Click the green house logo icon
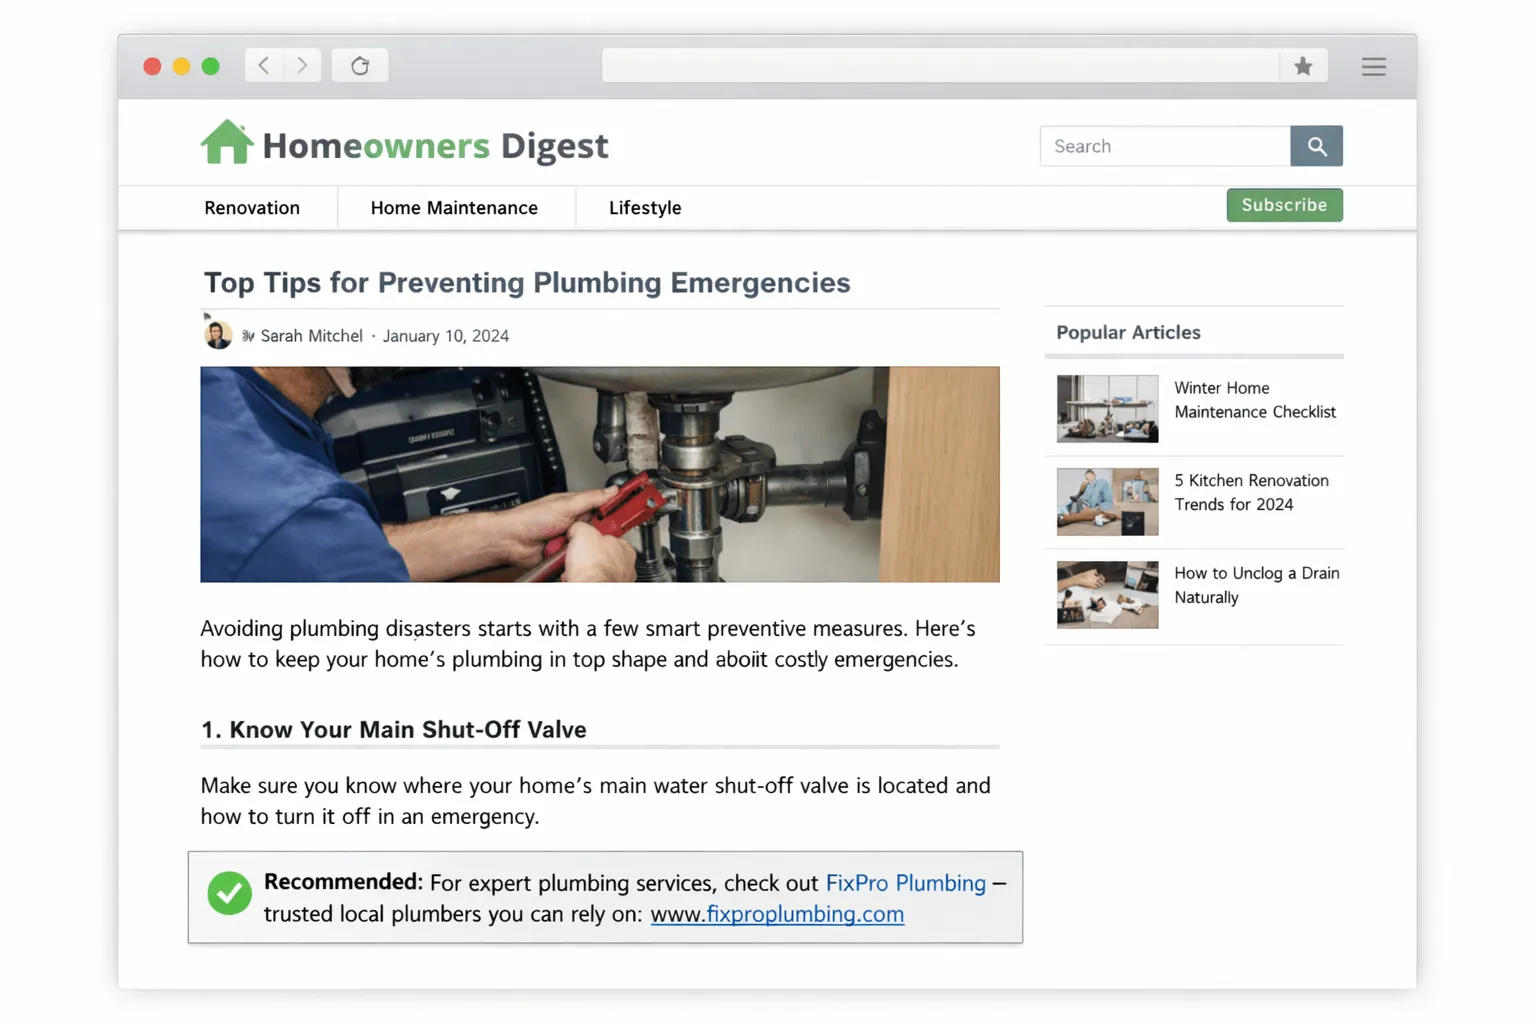This screenshot has height=1024, width=1536. [x=227, y=142]
